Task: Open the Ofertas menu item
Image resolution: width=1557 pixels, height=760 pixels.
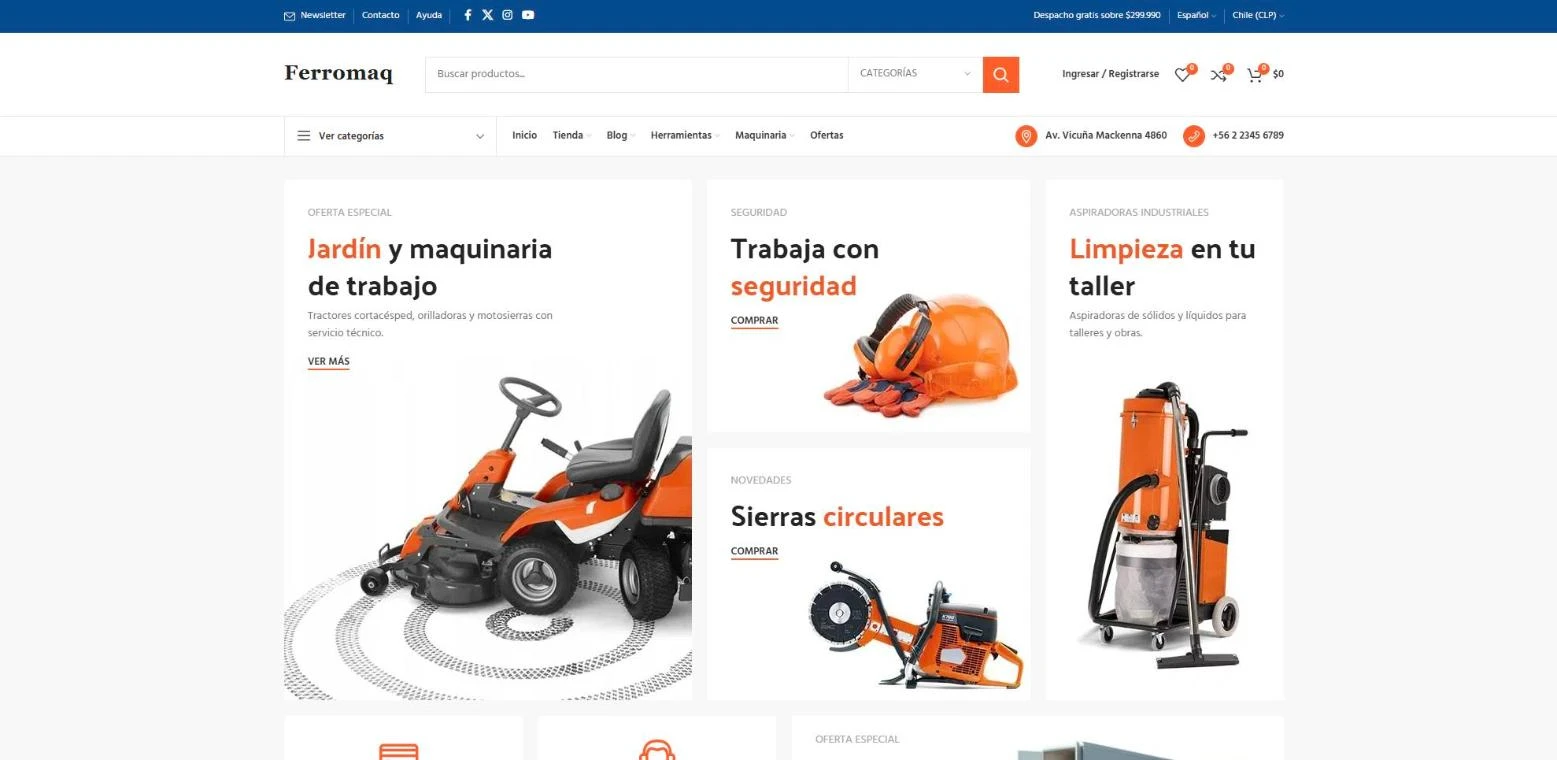Action: [826, 136]
